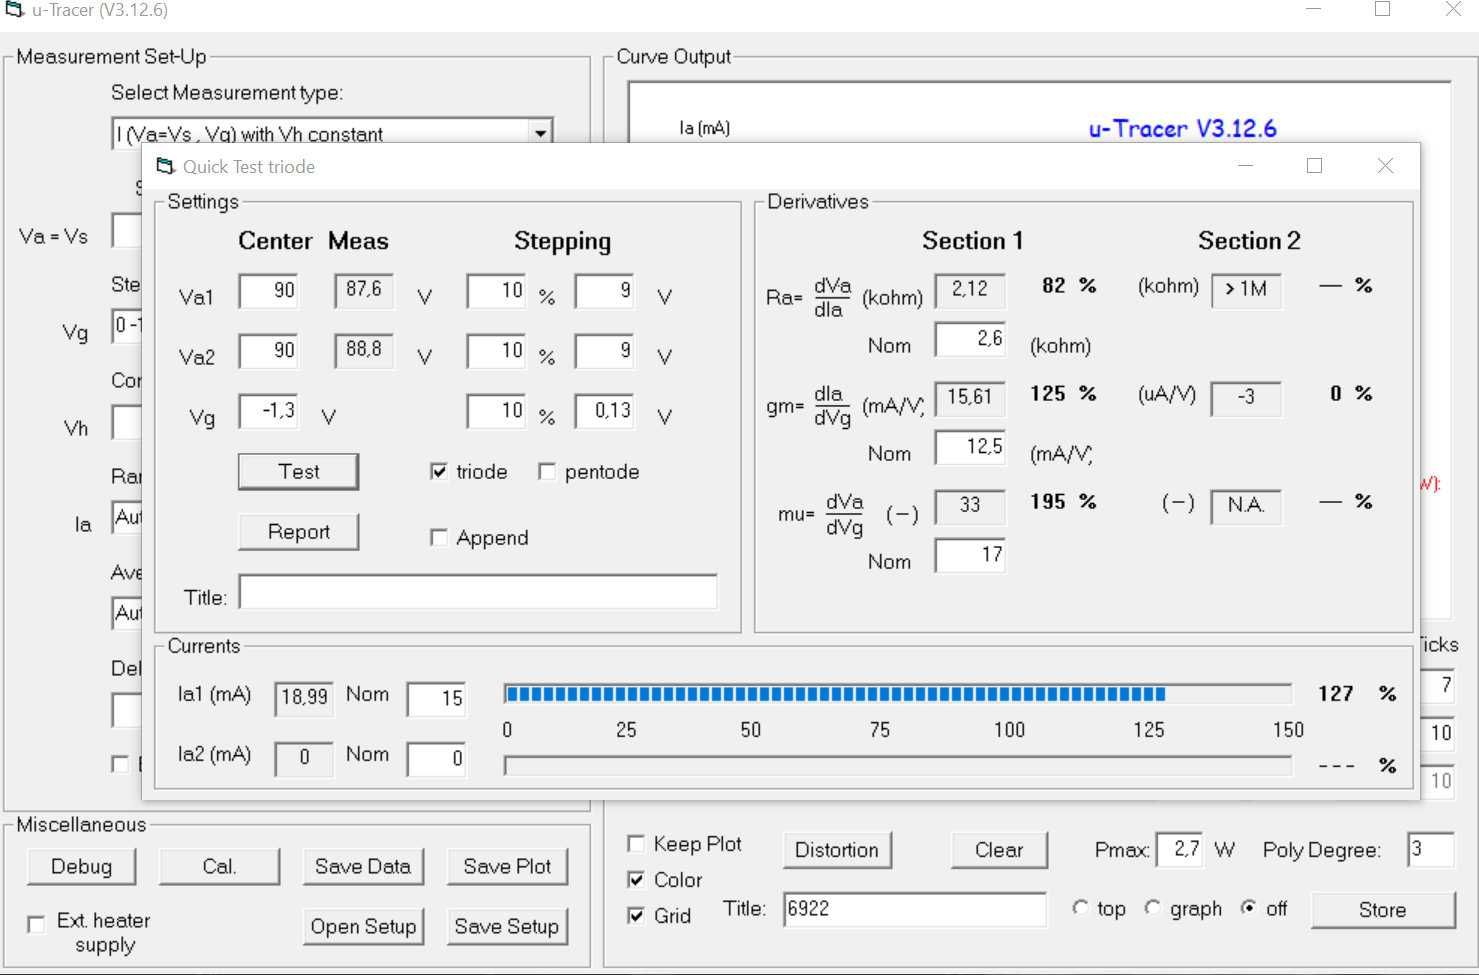
Task: Click the Debug button
Action: 81,867
